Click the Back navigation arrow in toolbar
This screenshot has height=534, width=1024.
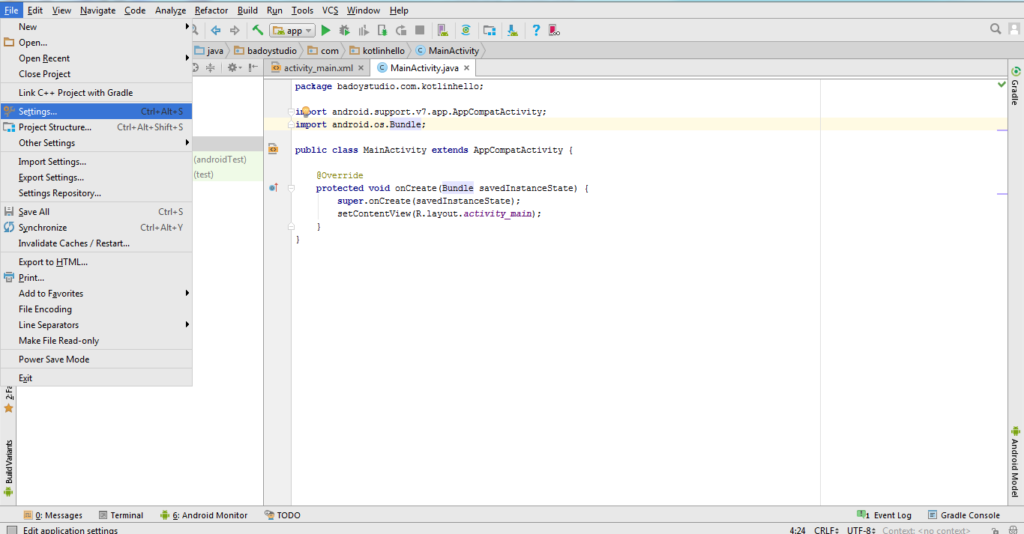[215, 30]
